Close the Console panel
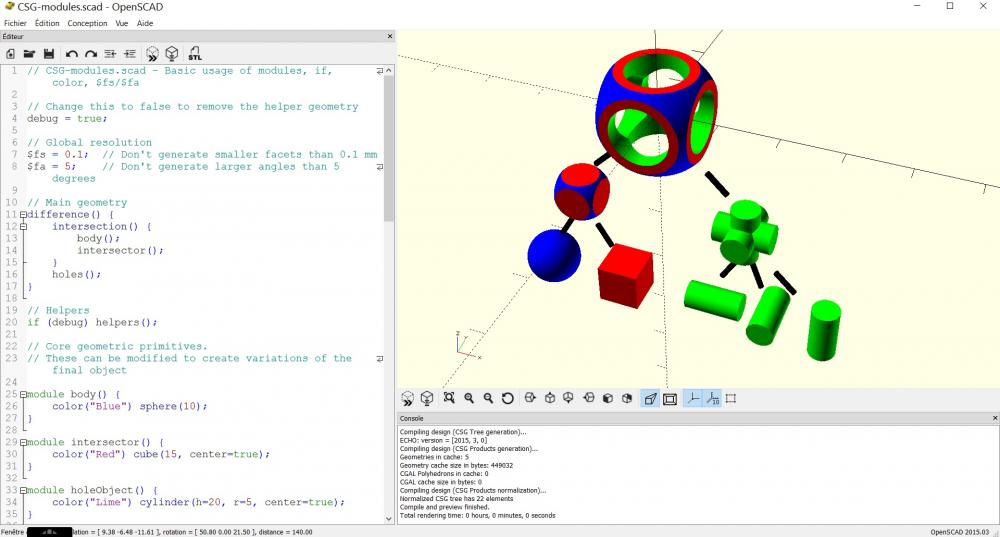The image size is (1000, 537). coord(995,418)
